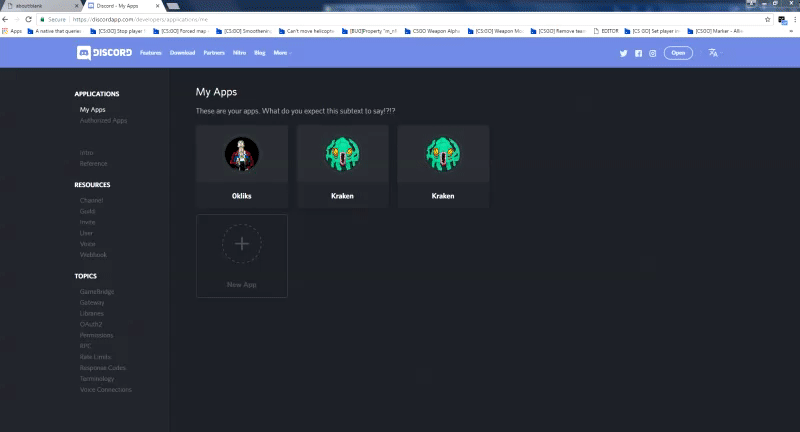
Task: Open the EDITOR bookmark
Action: (606, 31)
